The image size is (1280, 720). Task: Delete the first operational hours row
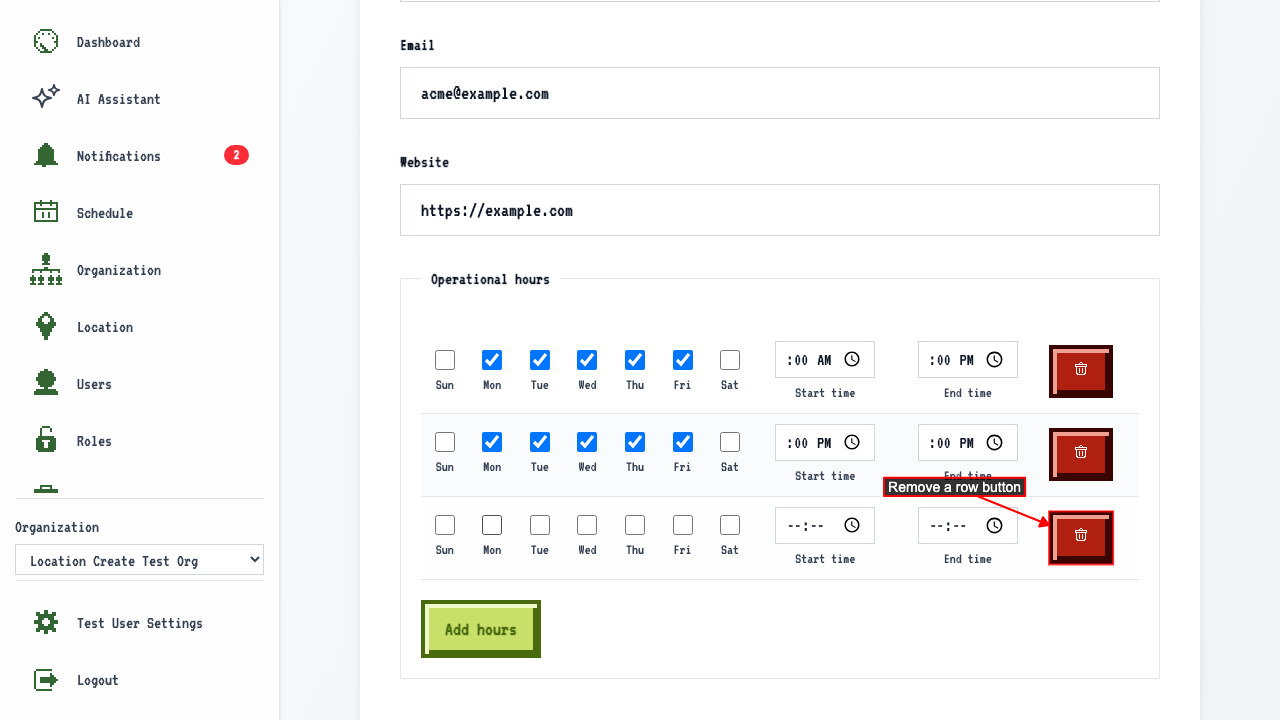(x=1081, y=371)
